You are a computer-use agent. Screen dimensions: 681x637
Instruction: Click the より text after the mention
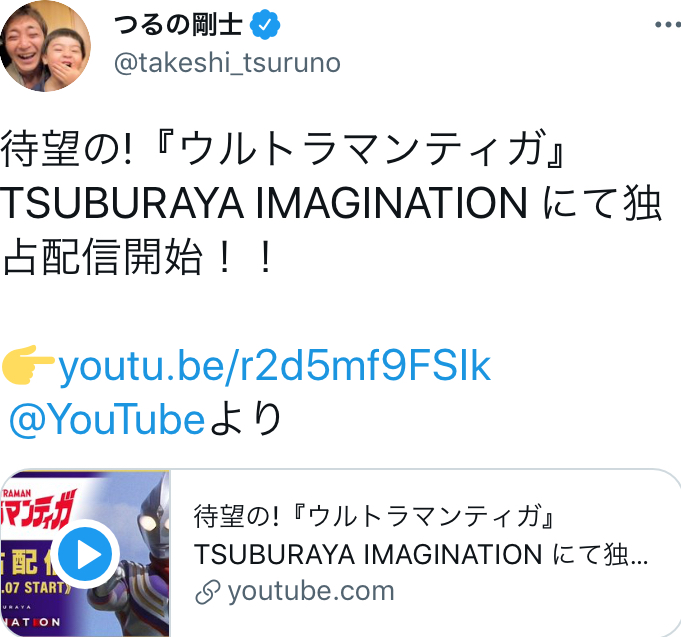pyautogui.click(x=247, y=419)
